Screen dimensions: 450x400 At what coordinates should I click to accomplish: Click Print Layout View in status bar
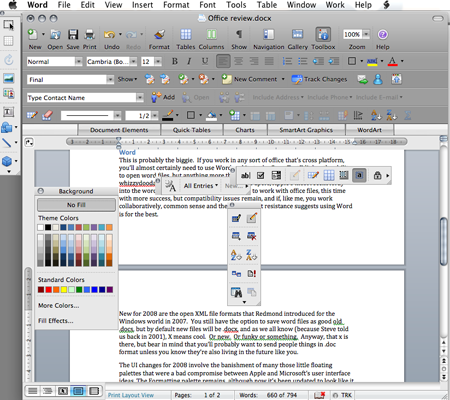point(131,395)
